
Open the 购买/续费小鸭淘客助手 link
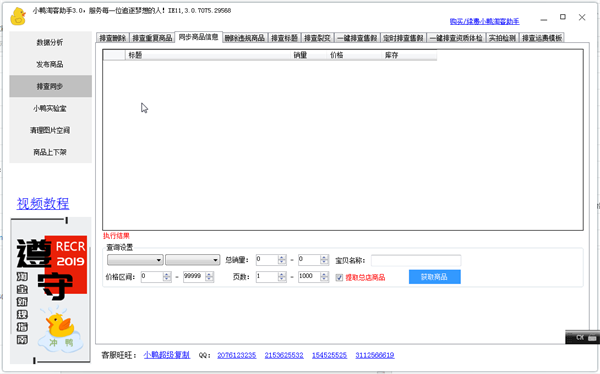click(484, 21)
